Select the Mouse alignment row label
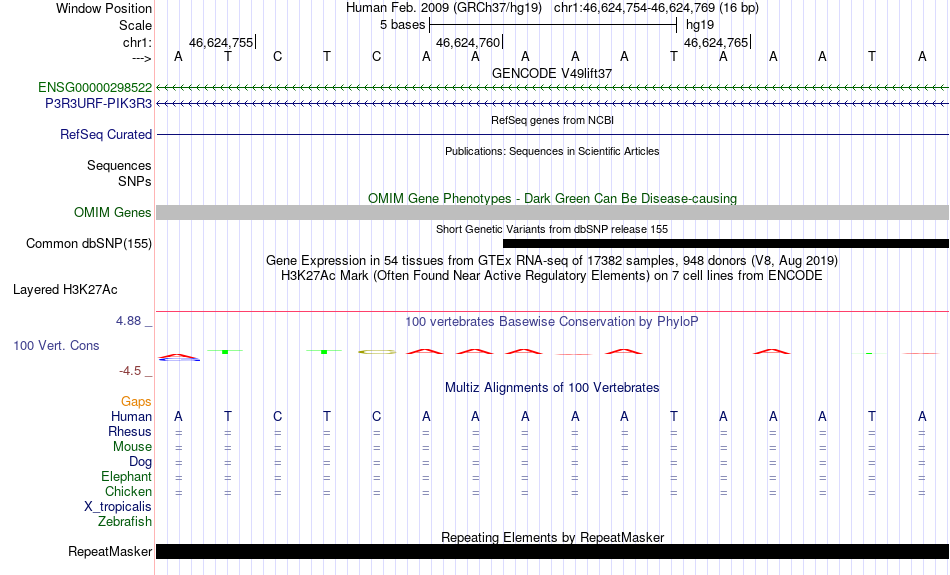This screenshot has height=575, width=950. coord(132,447)
